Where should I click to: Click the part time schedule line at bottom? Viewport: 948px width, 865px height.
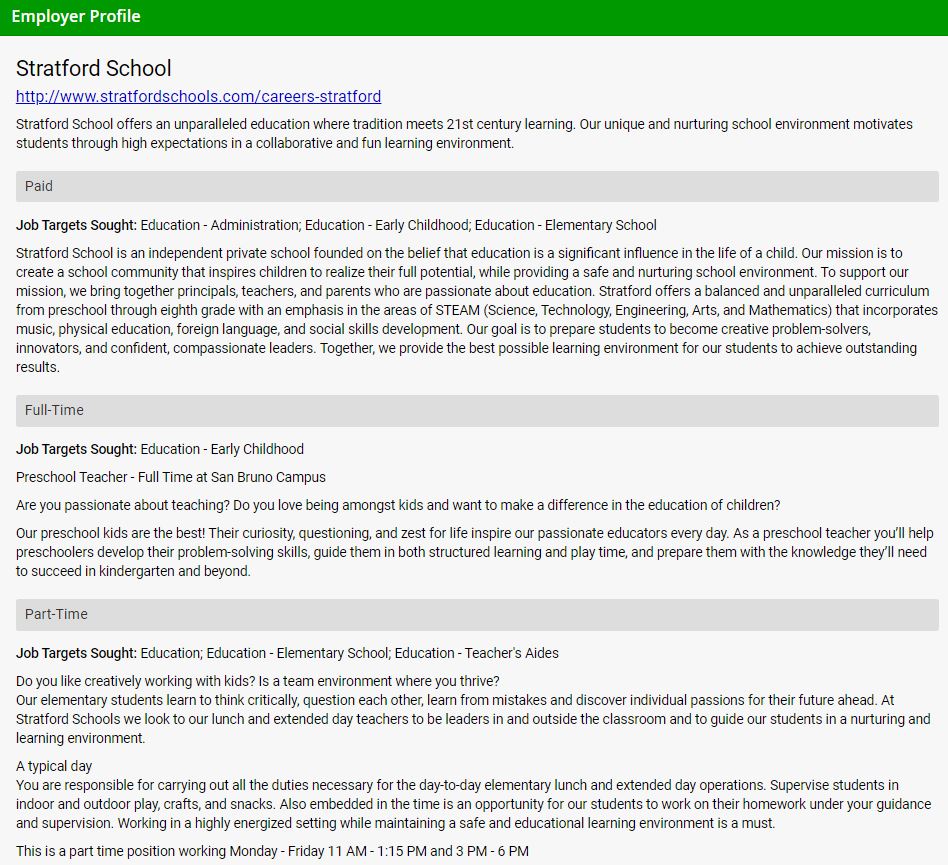pyautogui.click(x=272, y=851)
